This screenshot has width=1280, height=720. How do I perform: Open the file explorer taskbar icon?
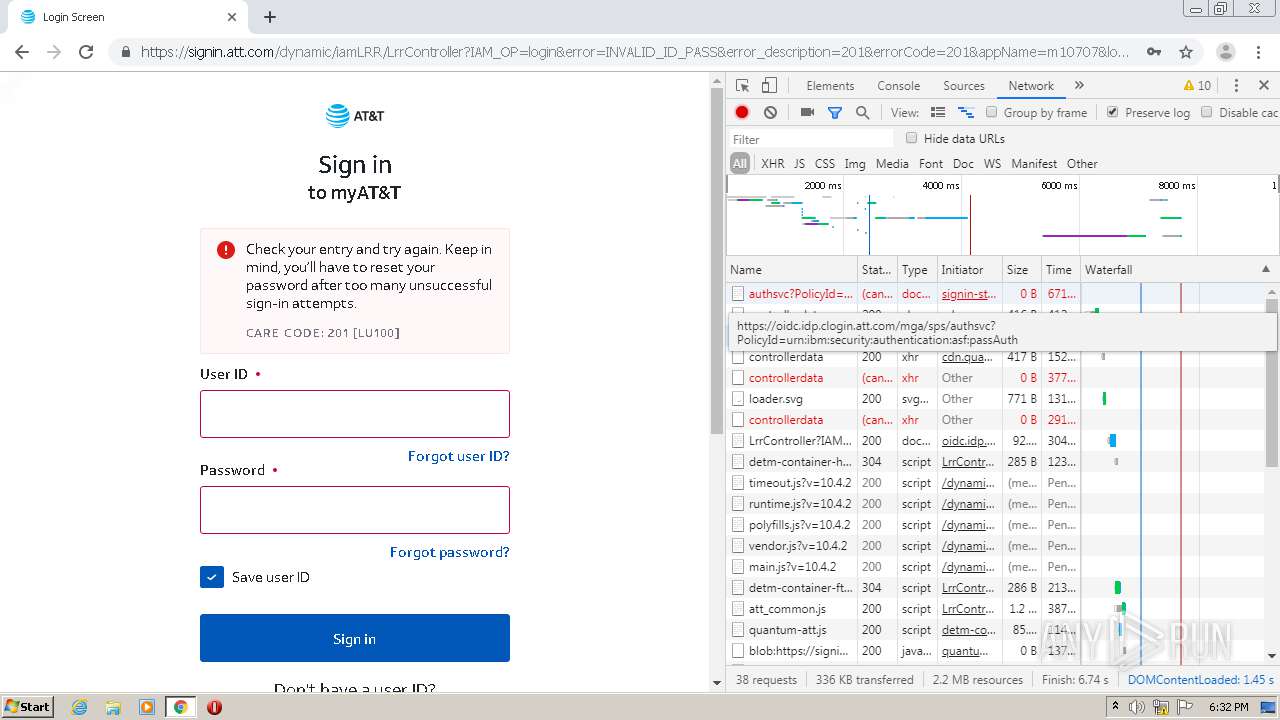(113, 707)
